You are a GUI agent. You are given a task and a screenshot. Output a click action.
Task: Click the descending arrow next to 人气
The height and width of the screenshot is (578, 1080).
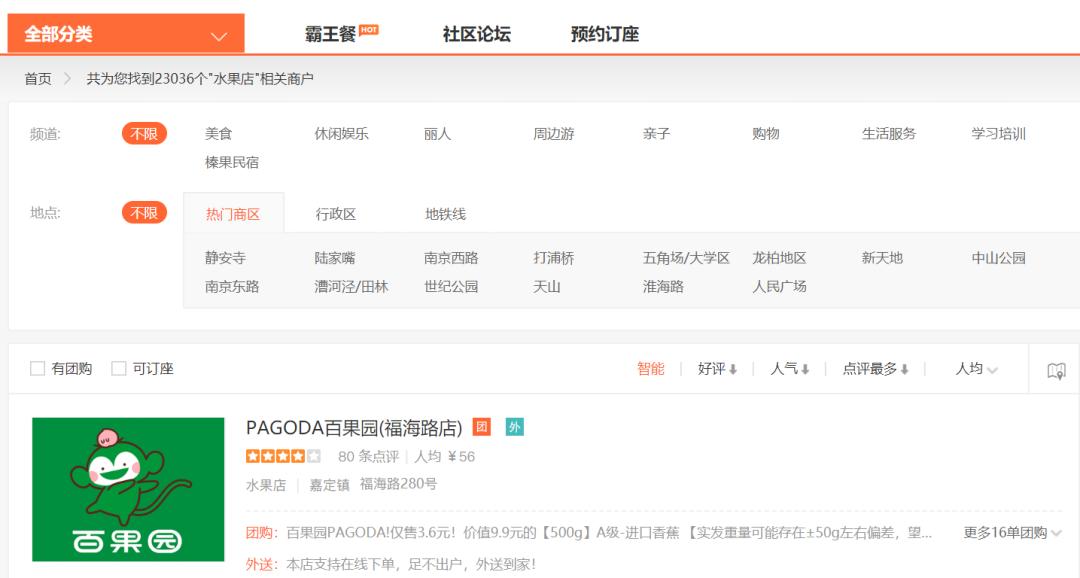coord(804,369)
